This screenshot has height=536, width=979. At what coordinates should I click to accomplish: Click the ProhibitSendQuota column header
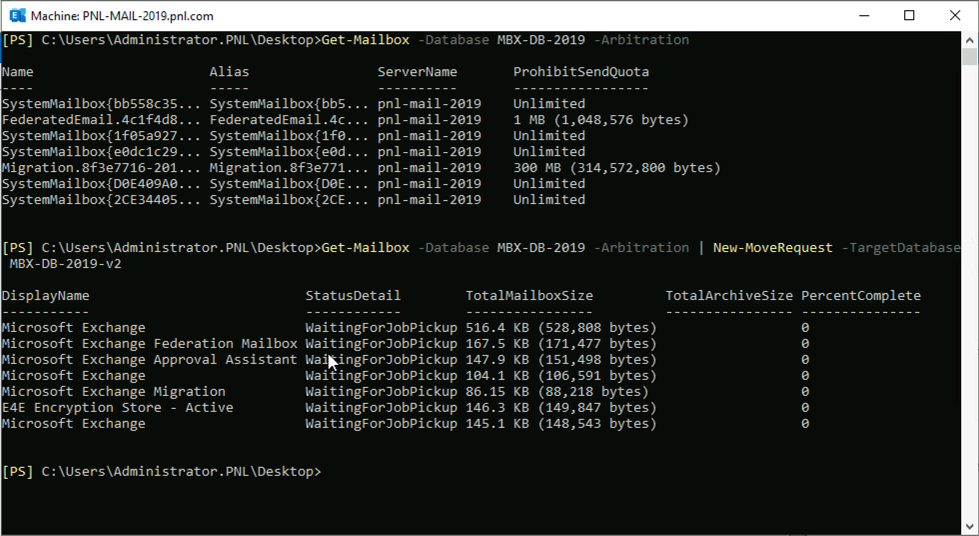click(581, 72)
